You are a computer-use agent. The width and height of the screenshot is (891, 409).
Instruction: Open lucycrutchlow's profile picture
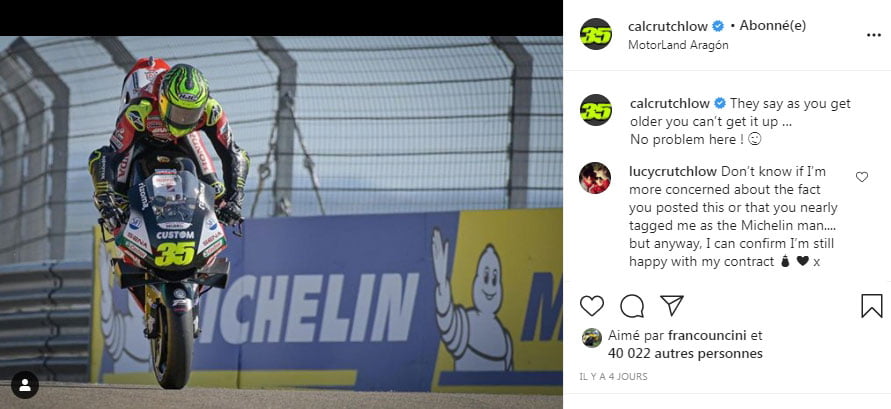tap(595, 178)
